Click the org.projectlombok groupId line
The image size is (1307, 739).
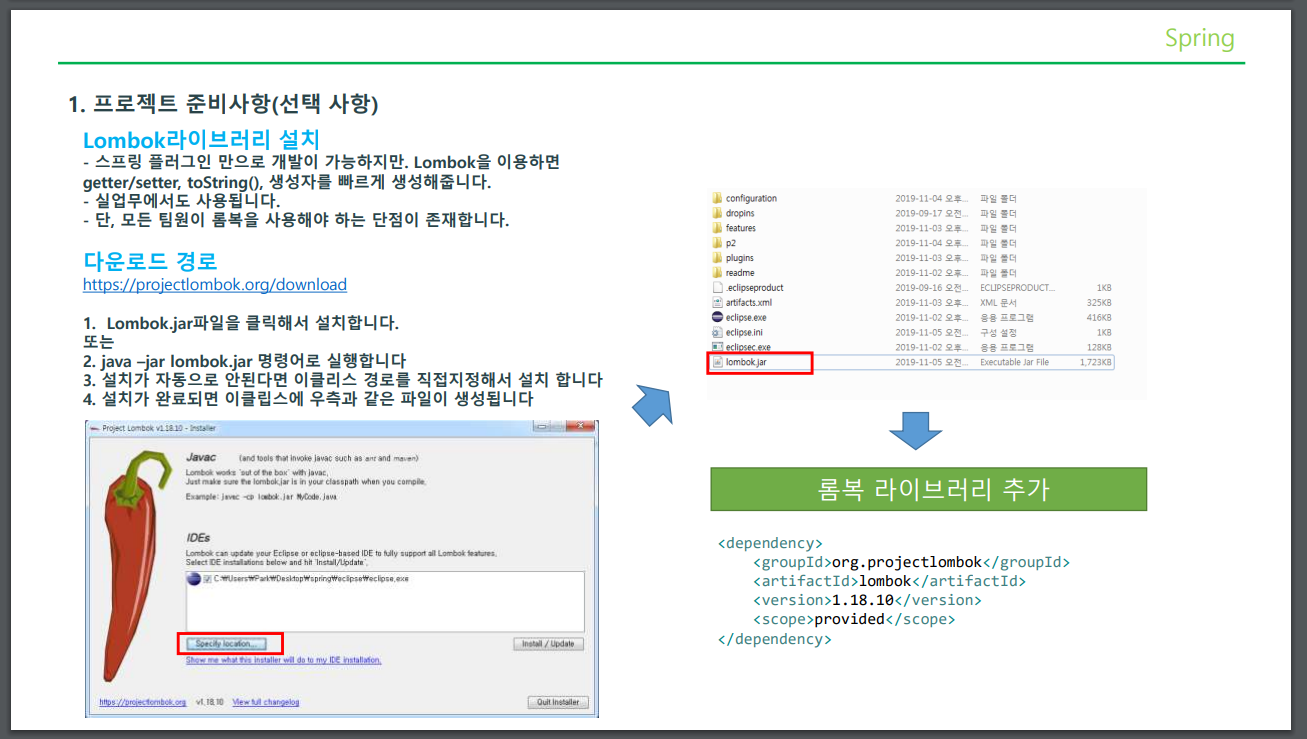point(912,562)
